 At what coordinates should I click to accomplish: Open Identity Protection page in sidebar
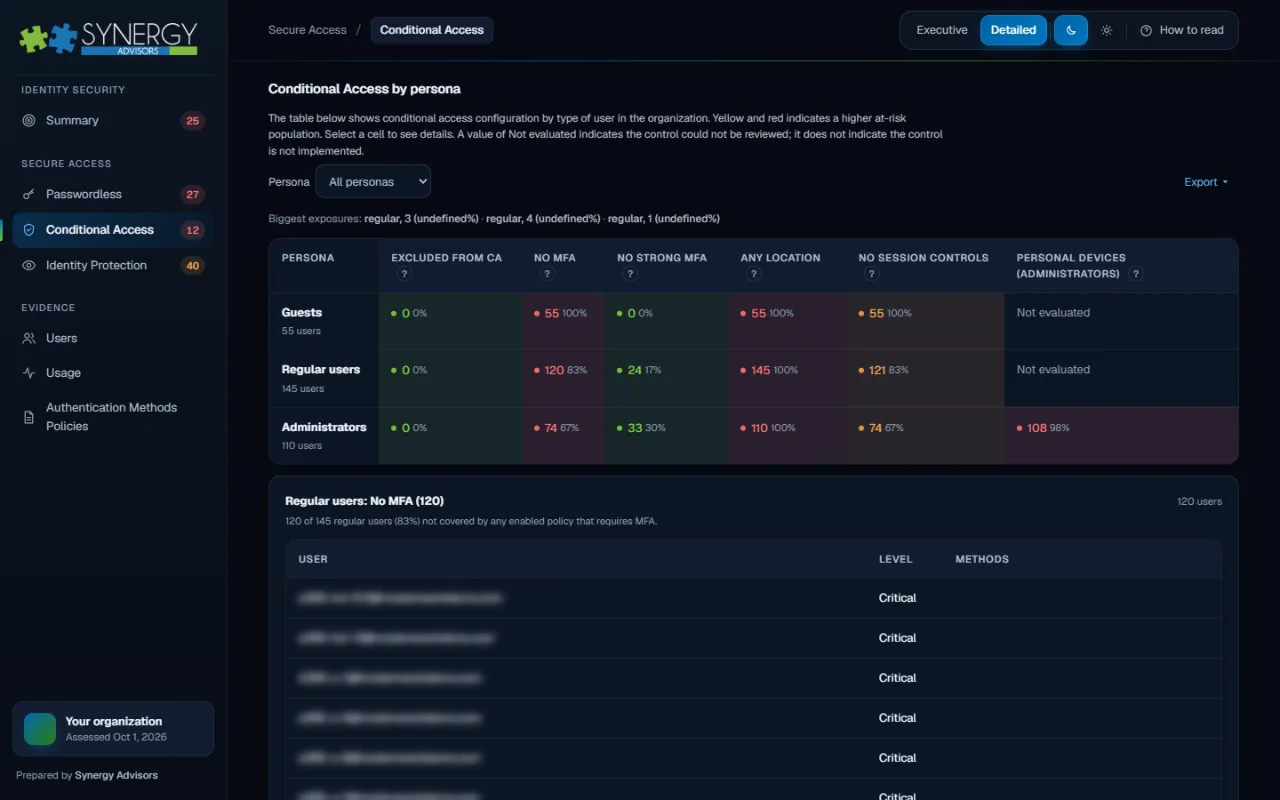113,266
